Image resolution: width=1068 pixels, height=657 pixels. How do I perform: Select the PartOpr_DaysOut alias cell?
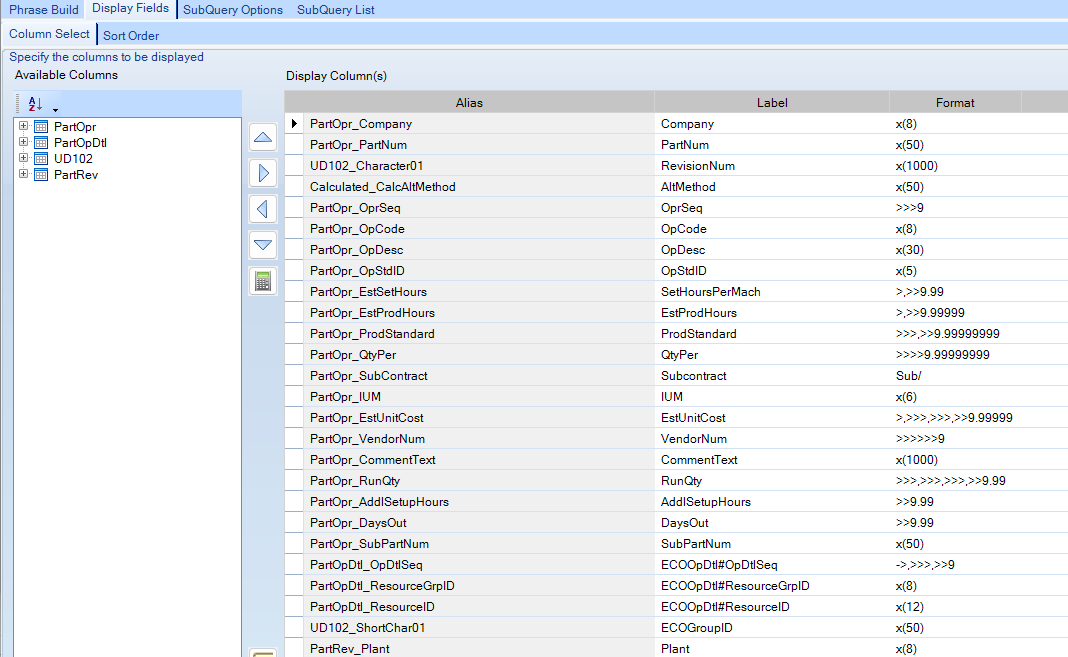(479, 523)
